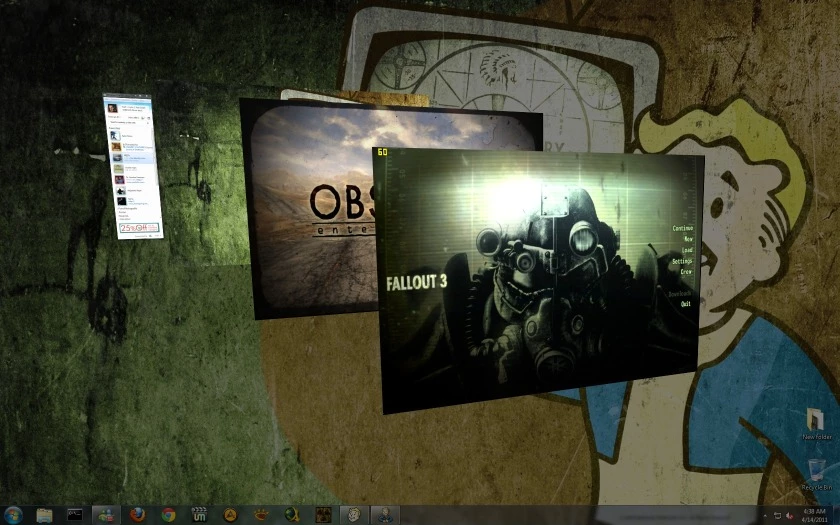Viewport: 840px width, 525px height.
Task: Launch Command Prompt from the taskbar
Action: pos(75,515)
